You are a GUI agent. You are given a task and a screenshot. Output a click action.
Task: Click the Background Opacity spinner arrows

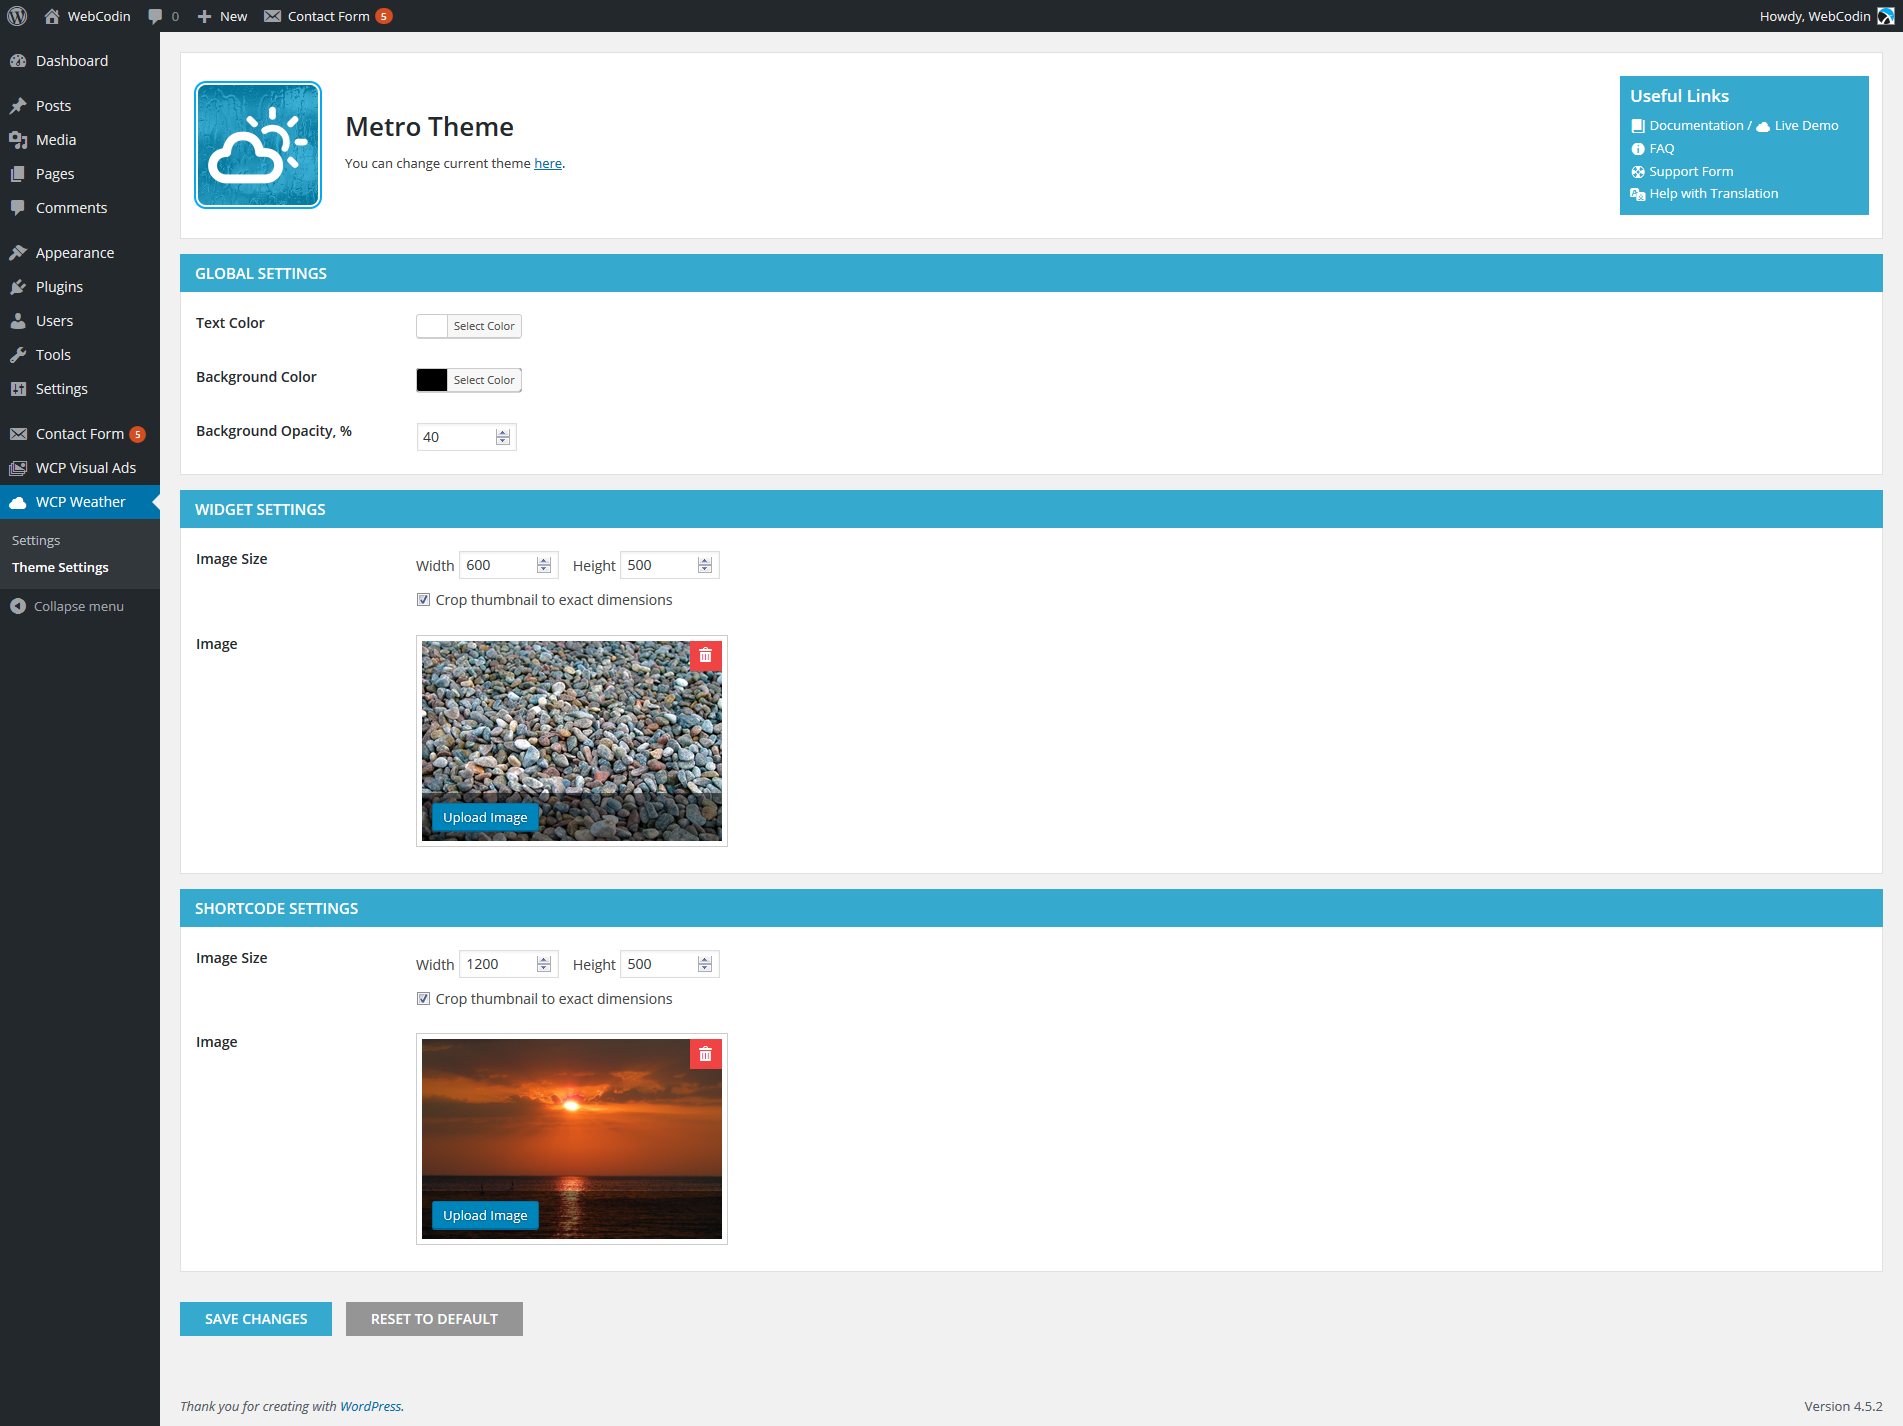[x=503, y=437]
